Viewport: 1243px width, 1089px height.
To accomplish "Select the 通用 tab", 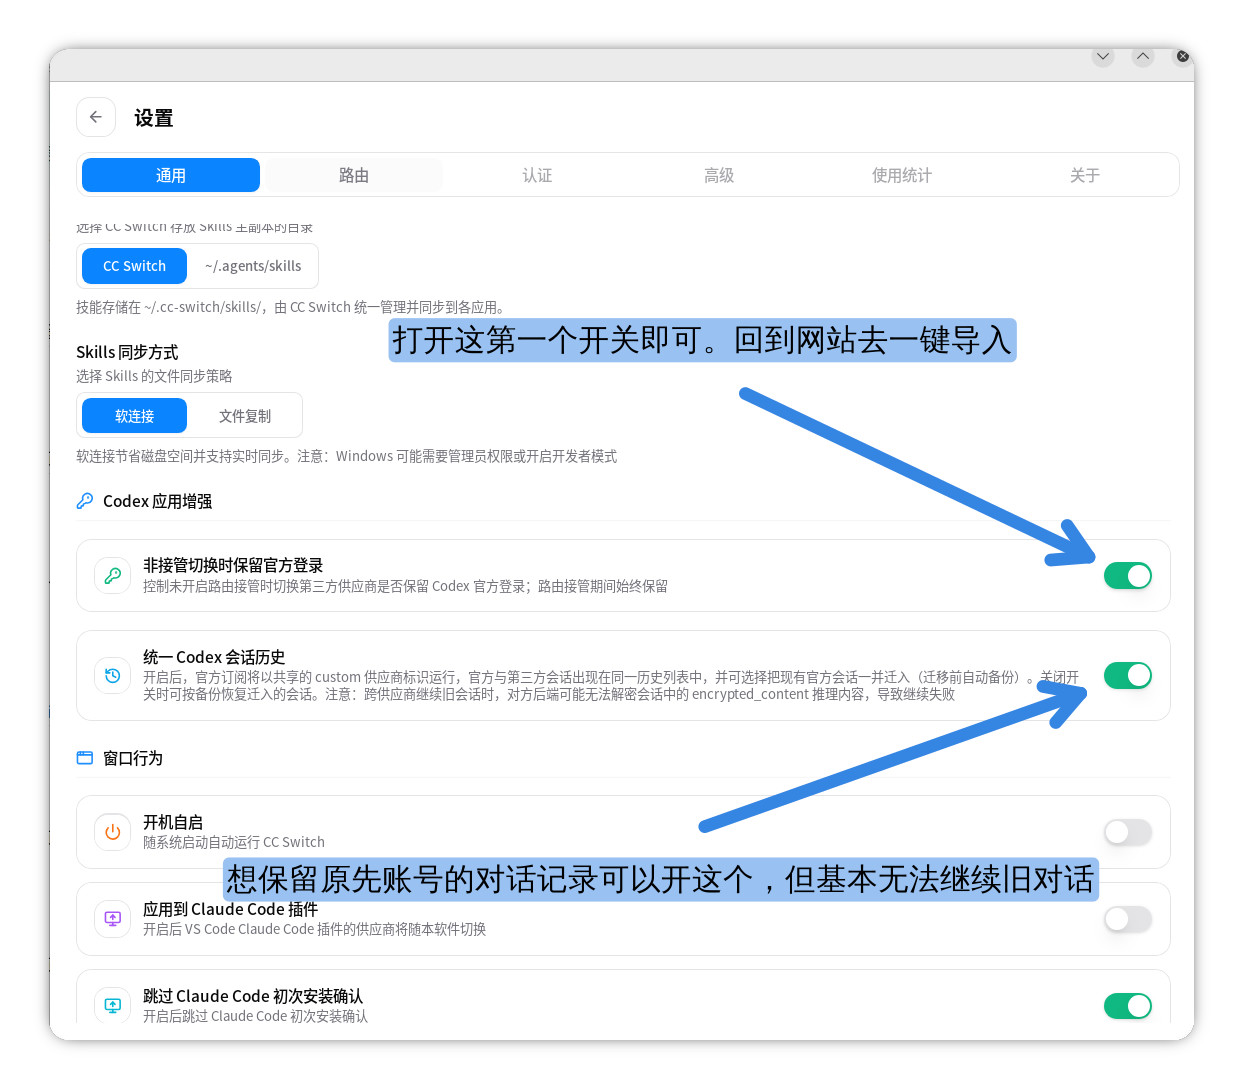I will click(x=171, y=175).
